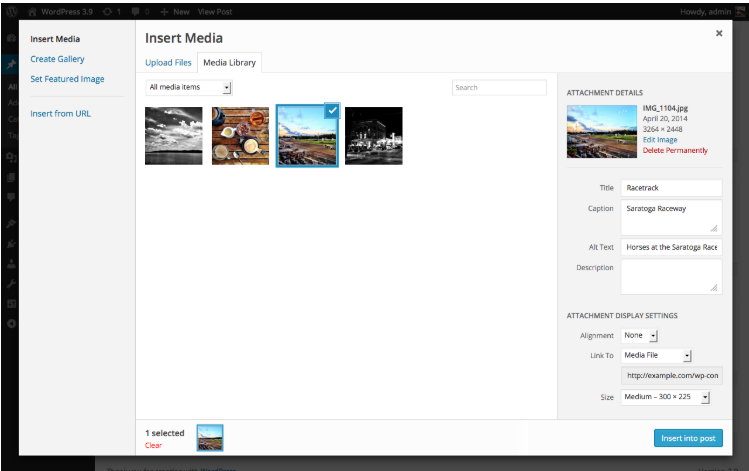Viewport: 749px width, 471px height.
Task: Clear the selection using the Clear link
Action: click(x=153, y=445)
